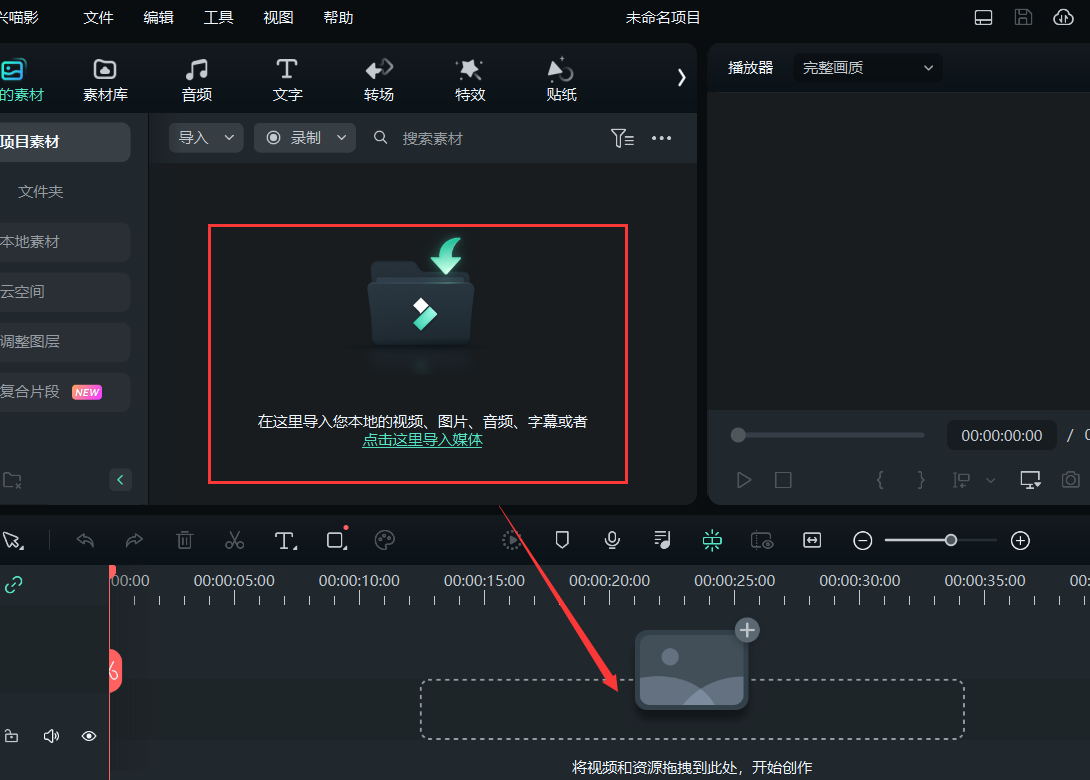Click the scissors split icon in timeline toolbar
The image size is (1090, 780).
[x=234, y=540]
